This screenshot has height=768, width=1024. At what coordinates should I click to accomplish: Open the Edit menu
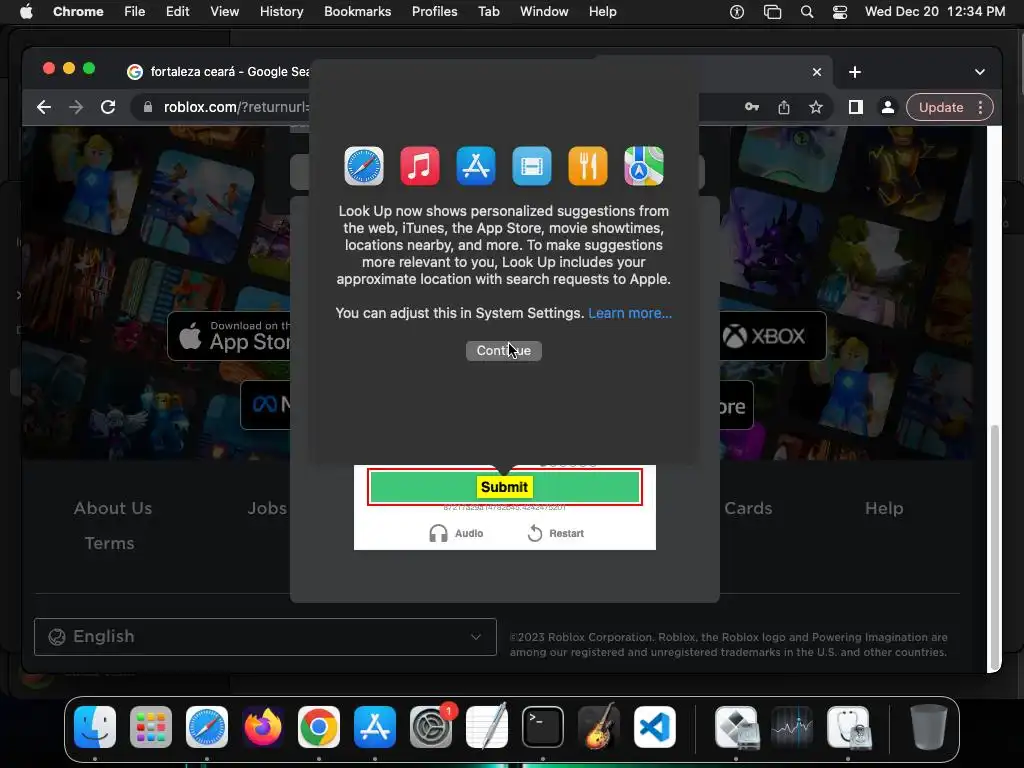178,12
